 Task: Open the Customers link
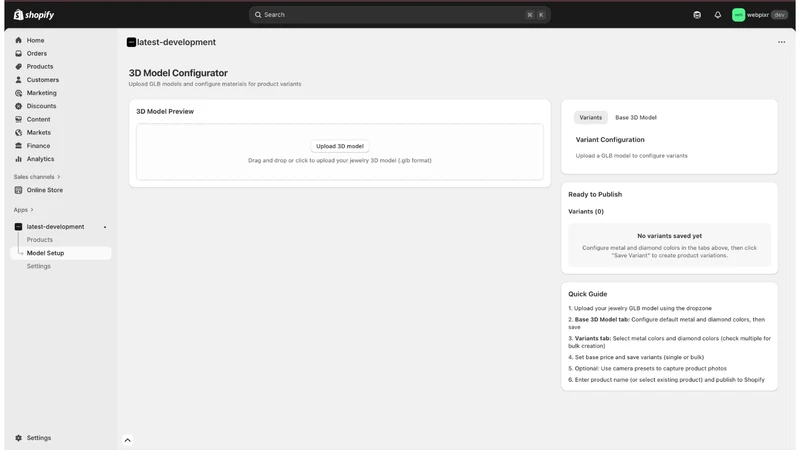(43, 80)
